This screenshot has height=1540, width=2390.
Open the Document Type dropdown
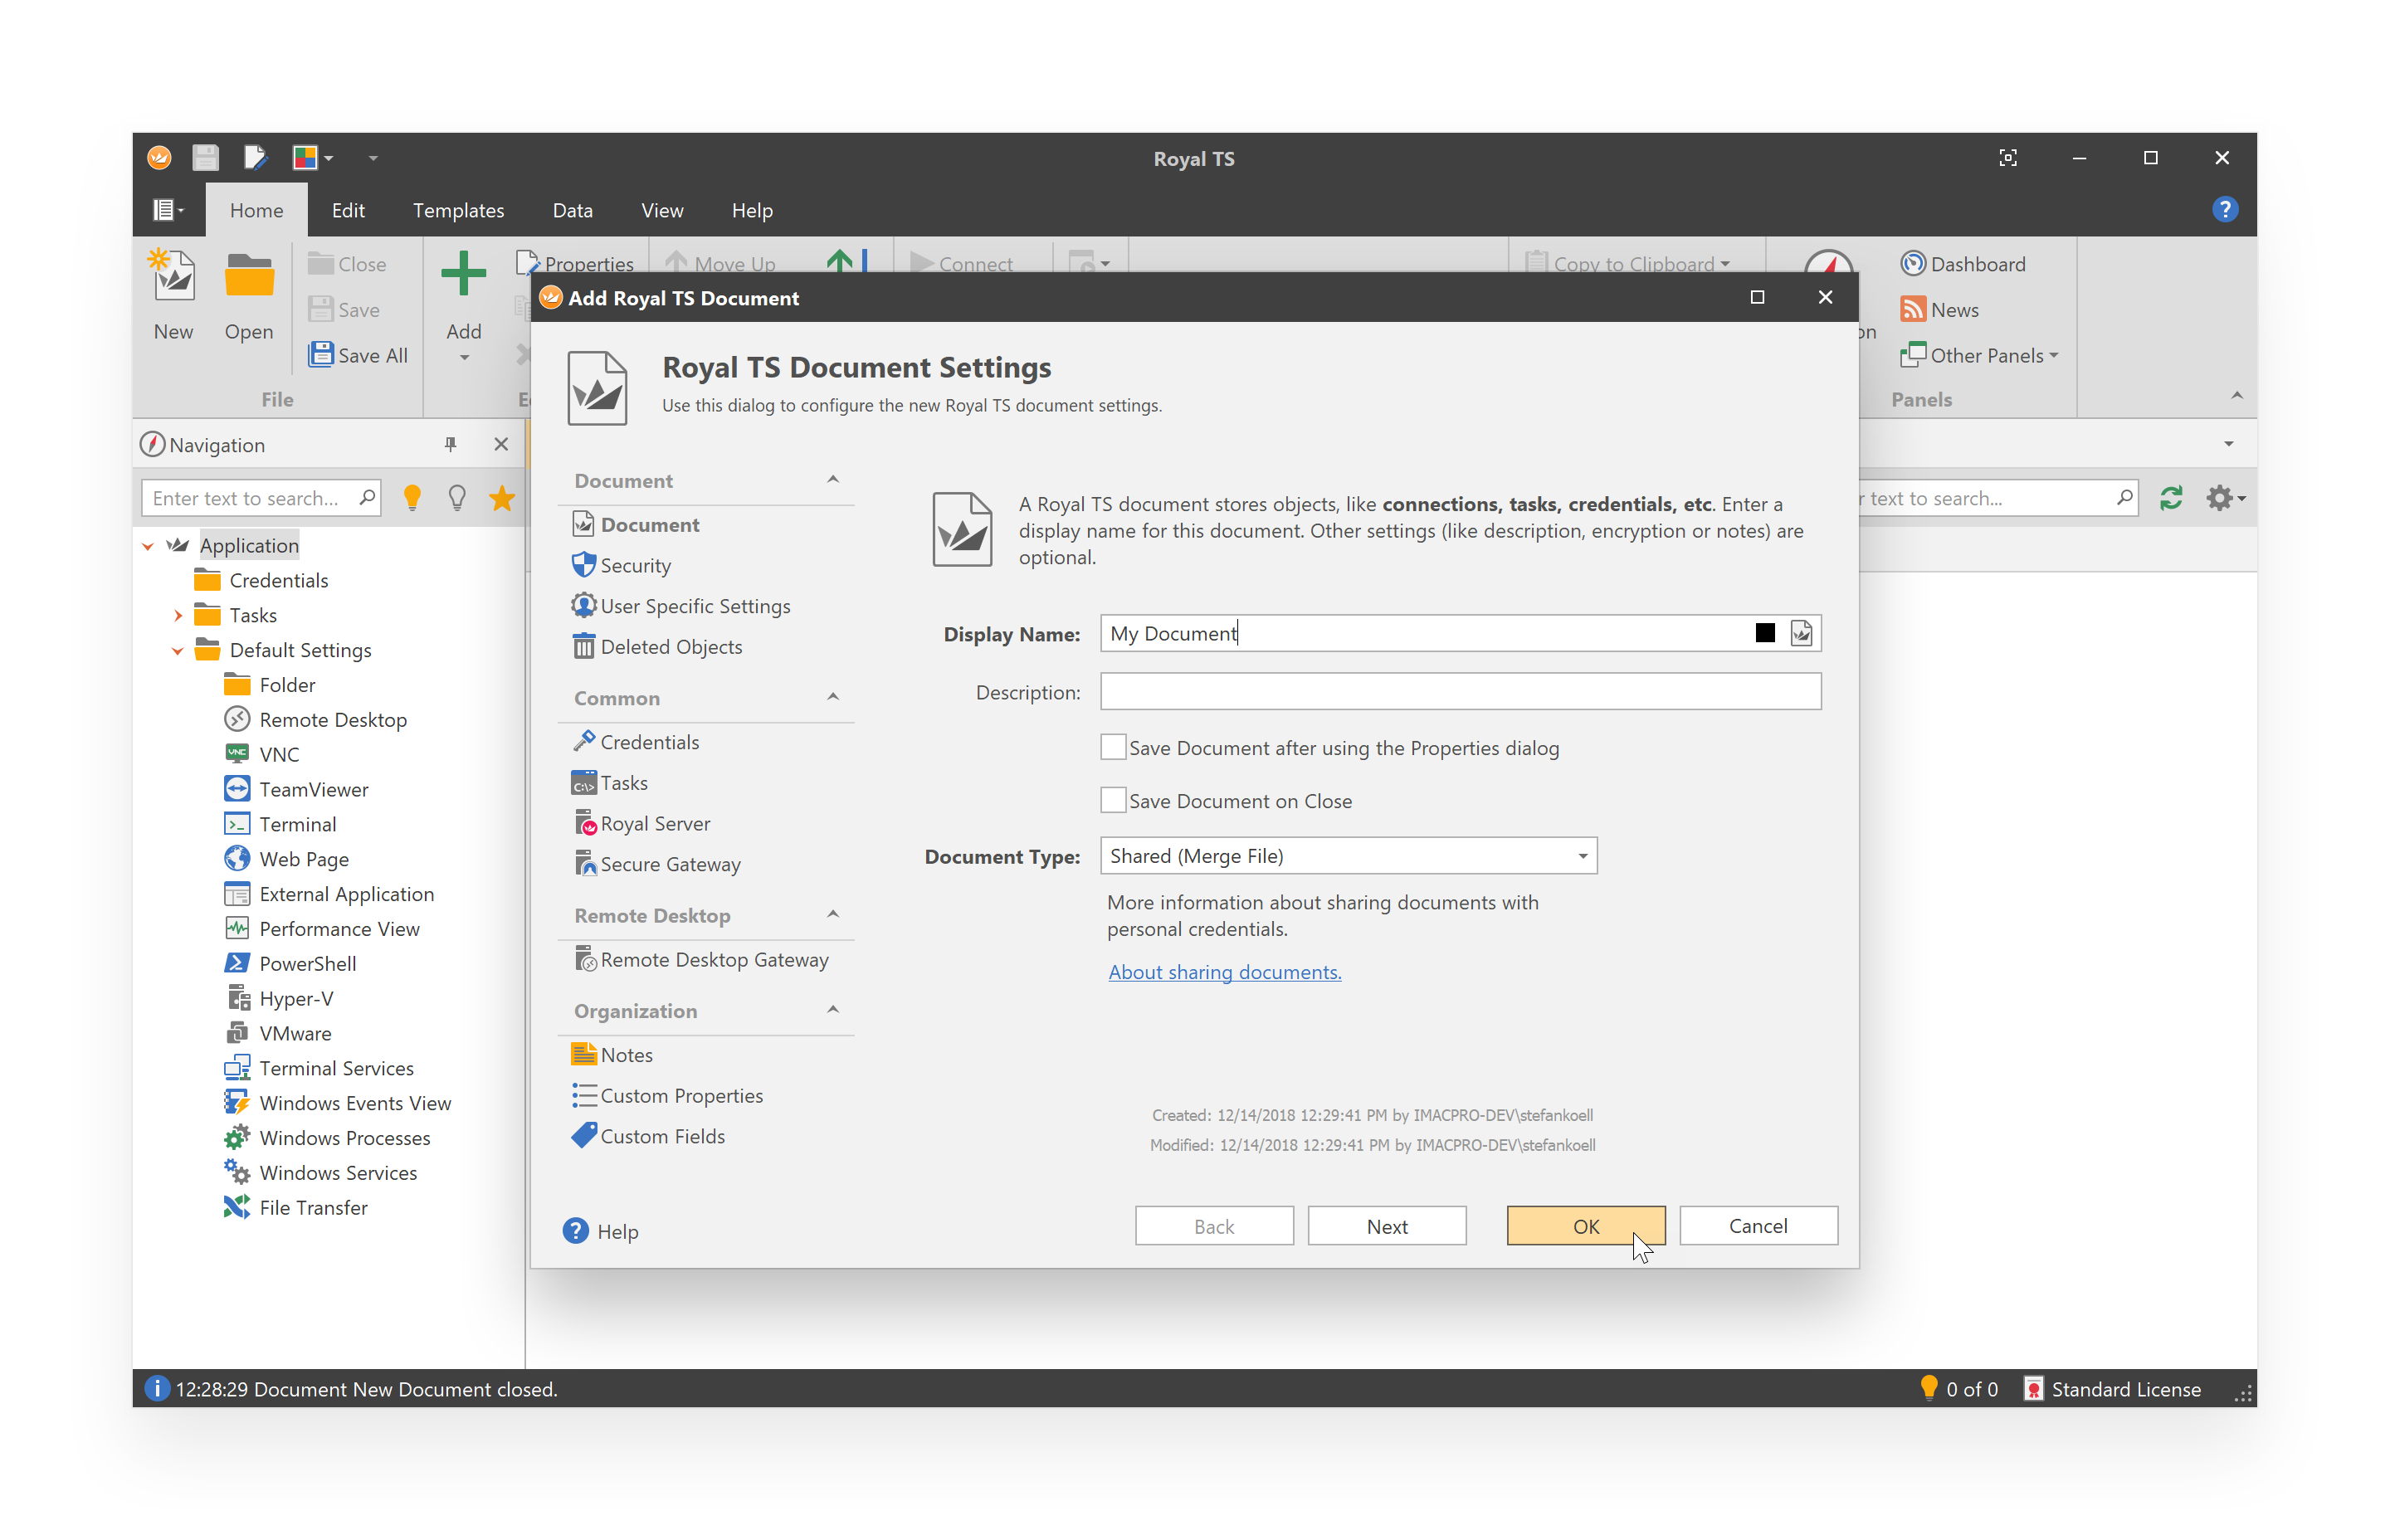(x=1348, y=856)
